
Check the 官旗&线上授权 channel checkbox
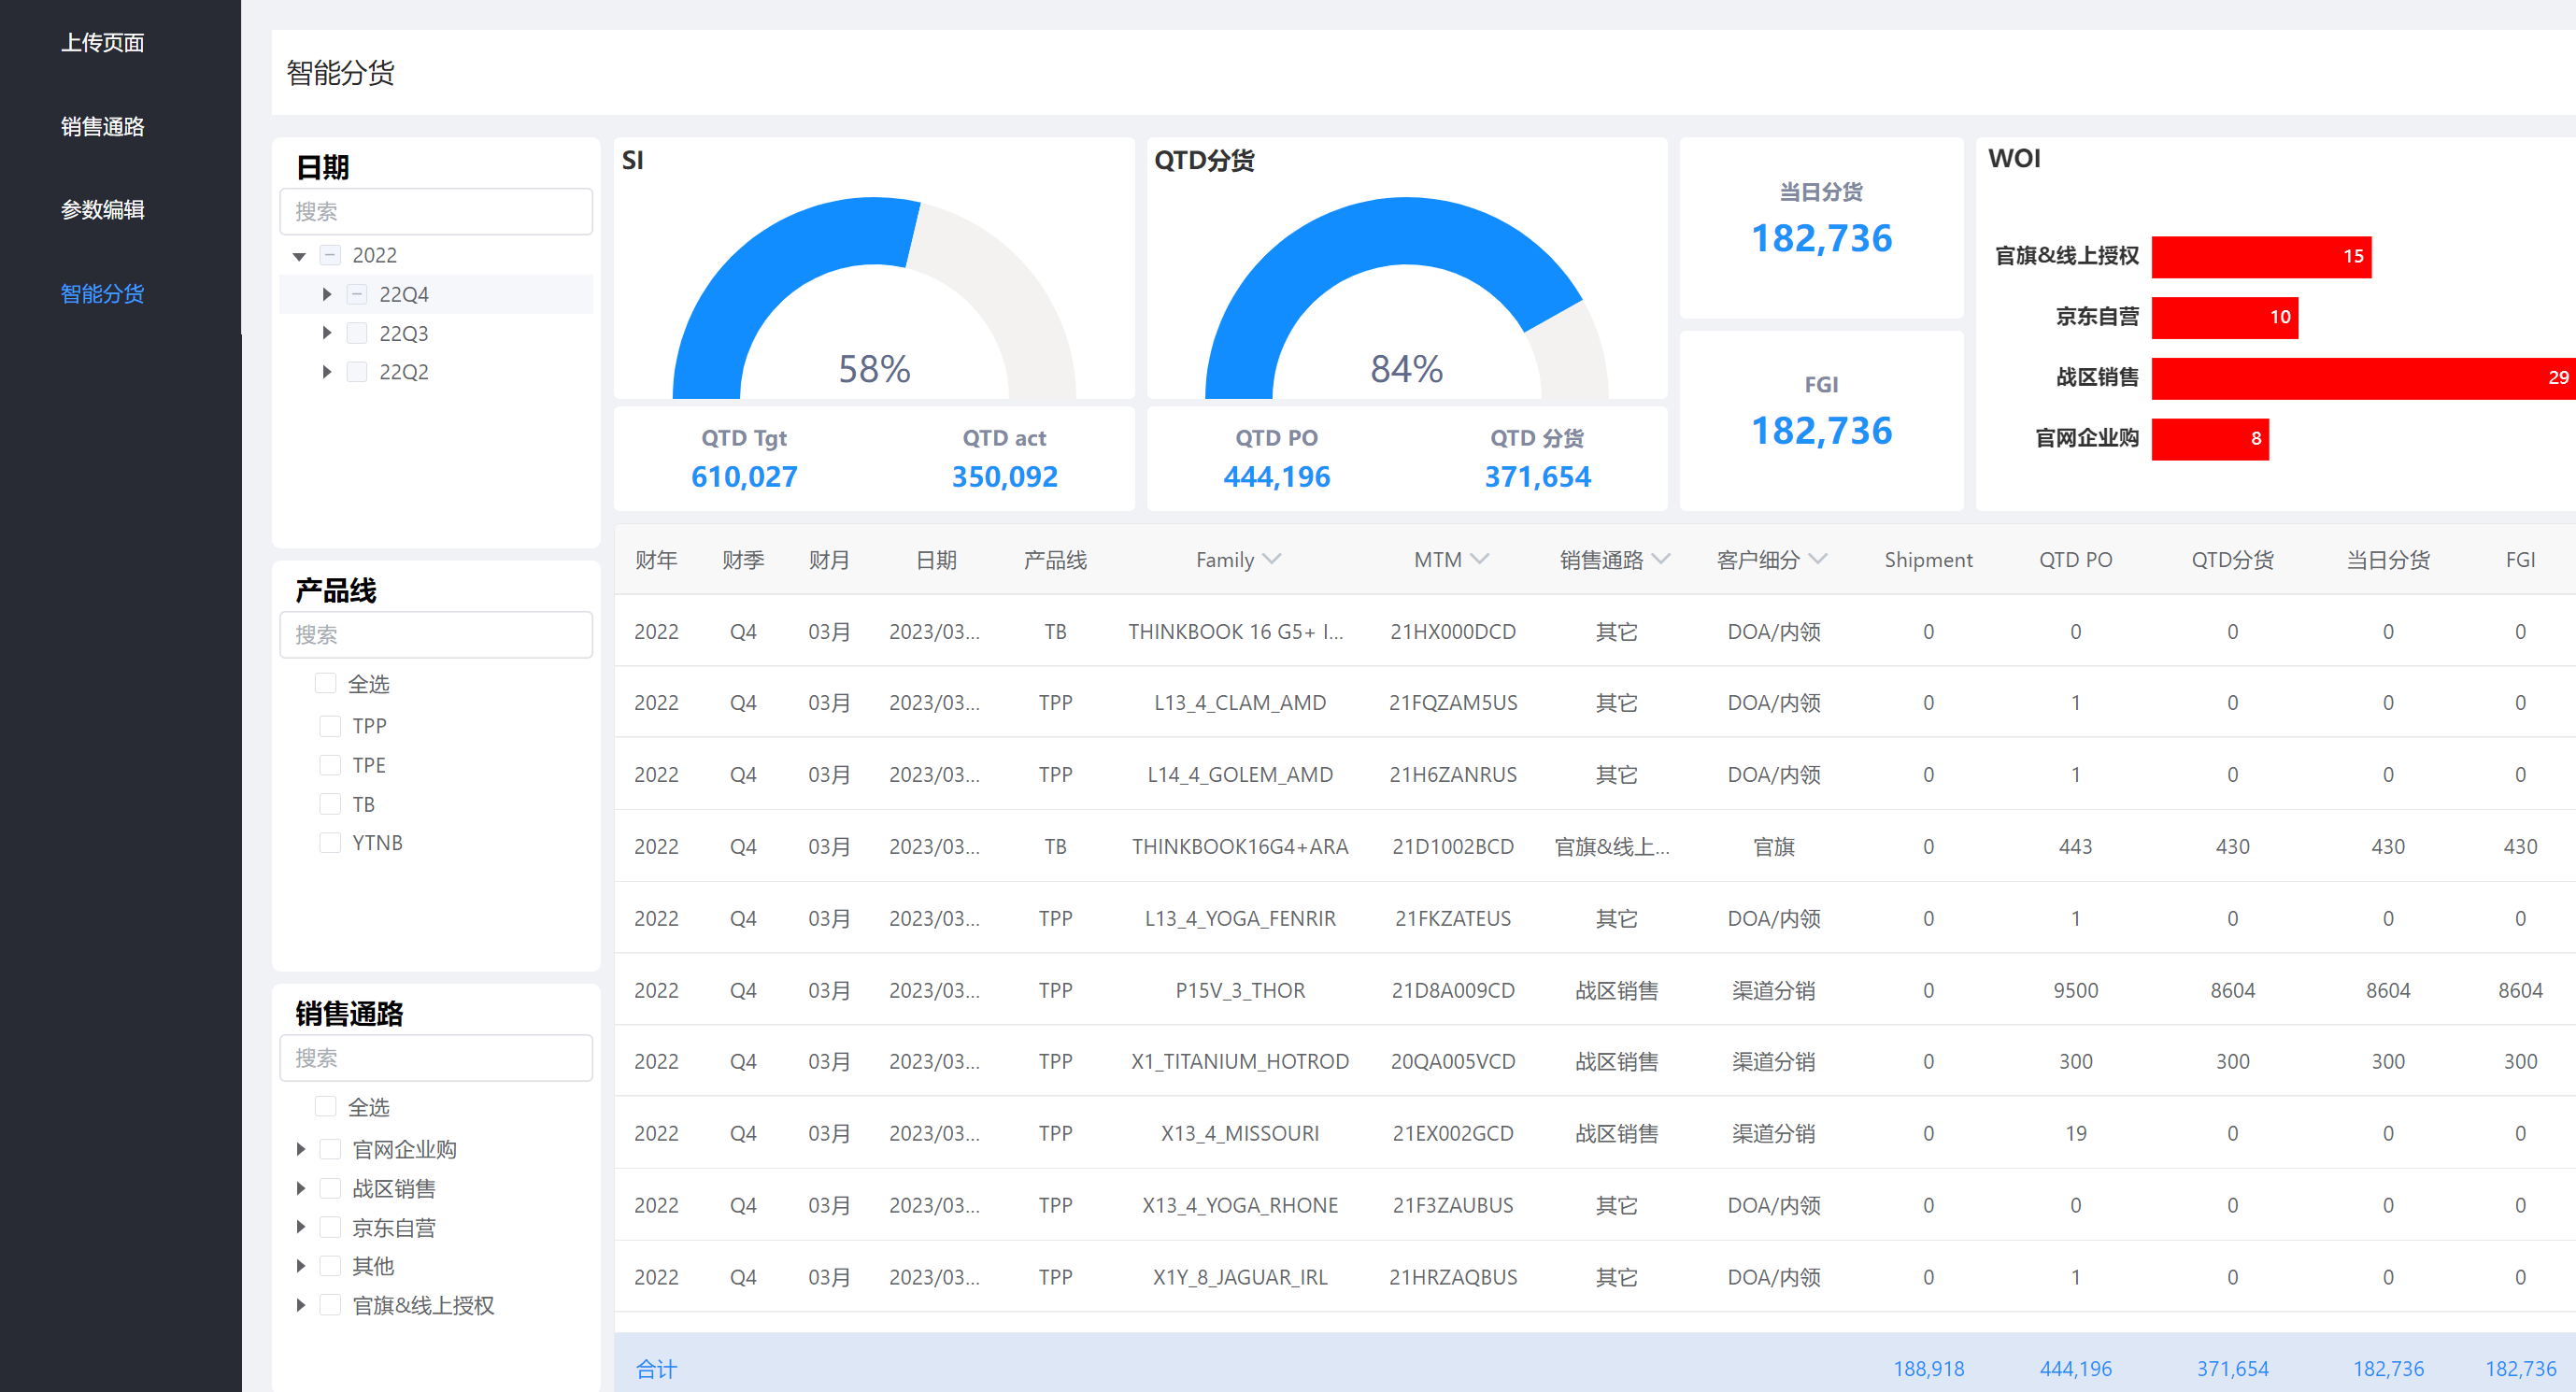coord(330,1305)
